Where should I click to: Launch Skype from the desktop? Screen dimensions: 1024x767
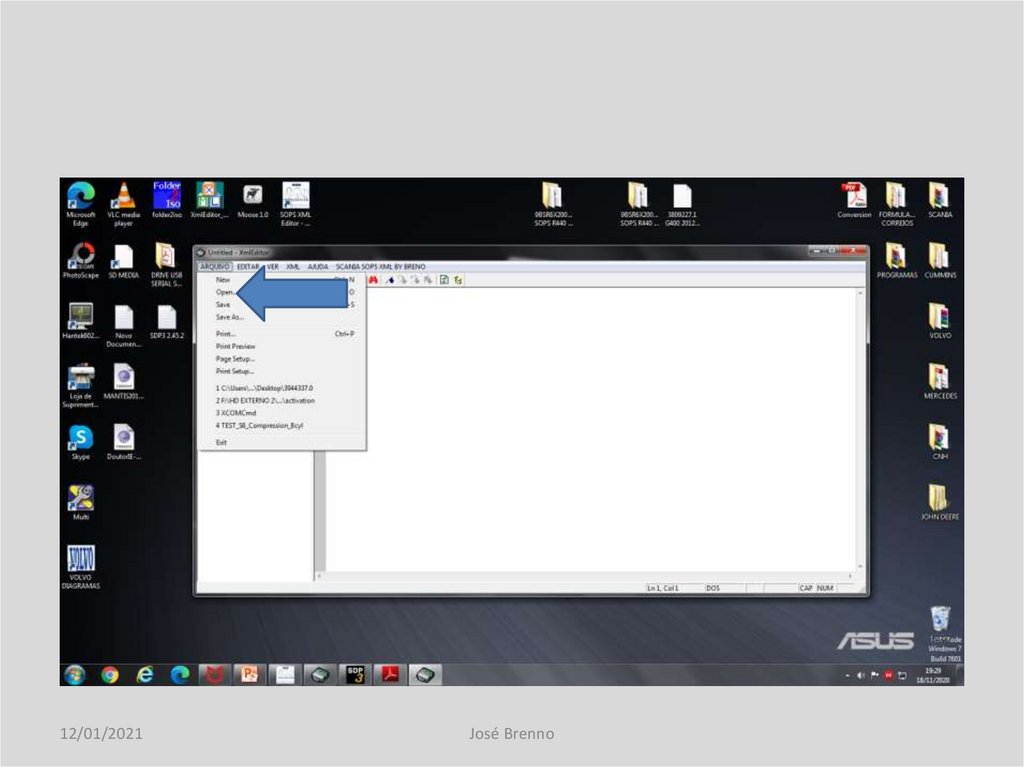point(80,441)
